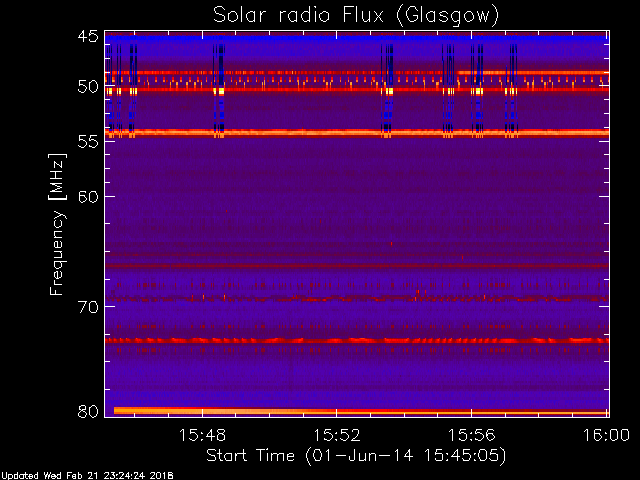The height and width of the screenshot is (480, 640).
Task: Click the 'Frequency [MHz]' y-axis label
Action: pyautogui.click(x=57, y=224)
